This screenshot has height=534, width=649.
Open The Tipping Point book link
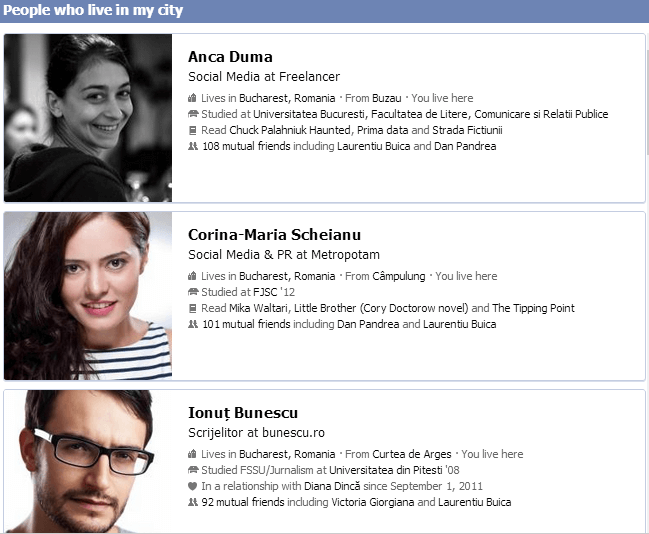pyautogui.click(x=534, y=308)
